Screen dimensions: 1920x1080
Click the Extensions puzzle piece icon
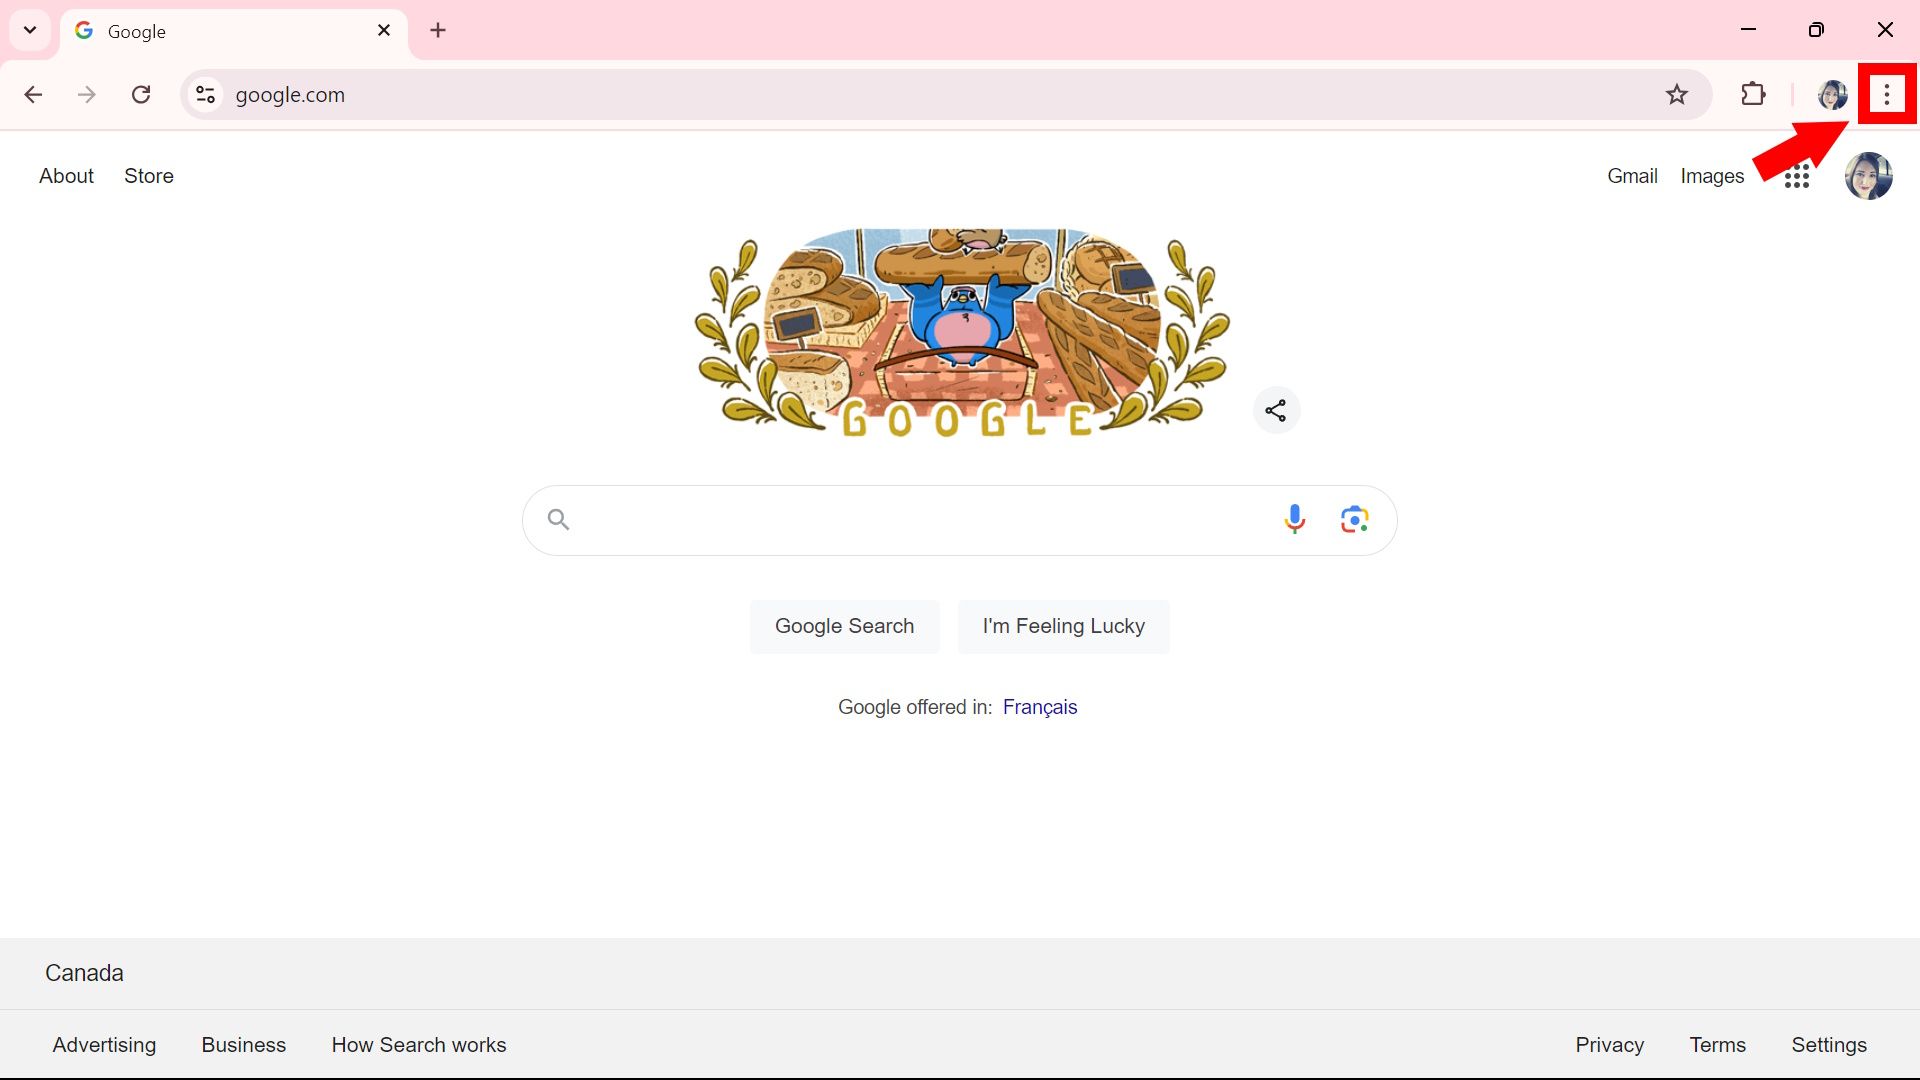coord(1753,94)
